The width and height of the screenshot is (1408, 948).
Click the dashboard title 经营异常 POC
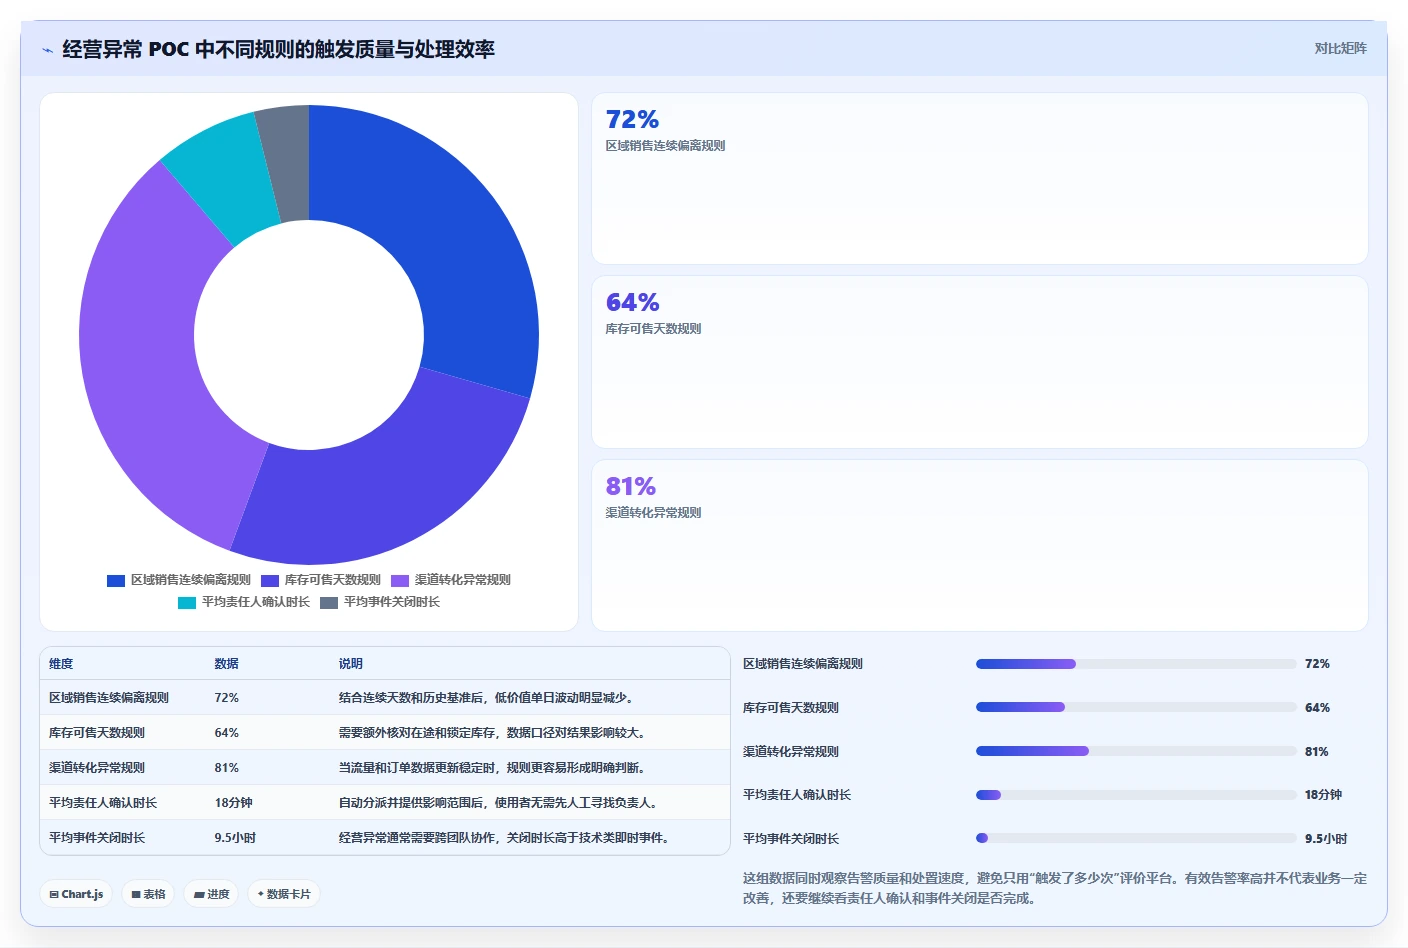pos(279,49)
